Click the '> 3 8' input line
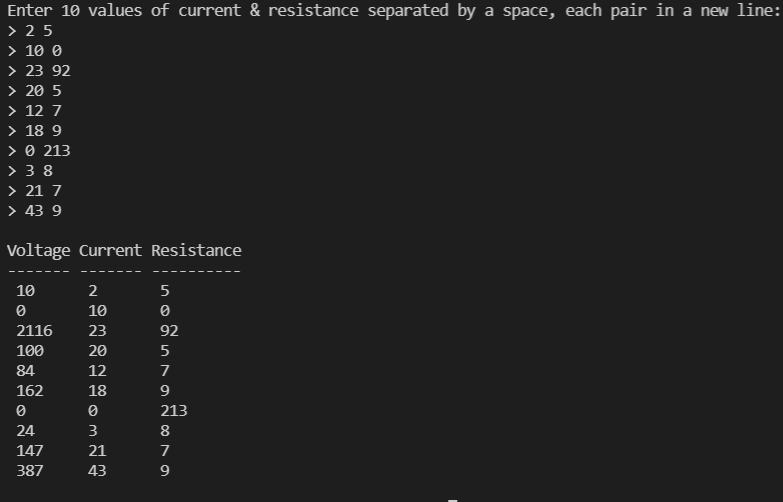The image size is (783, 502). click(30, 171)
